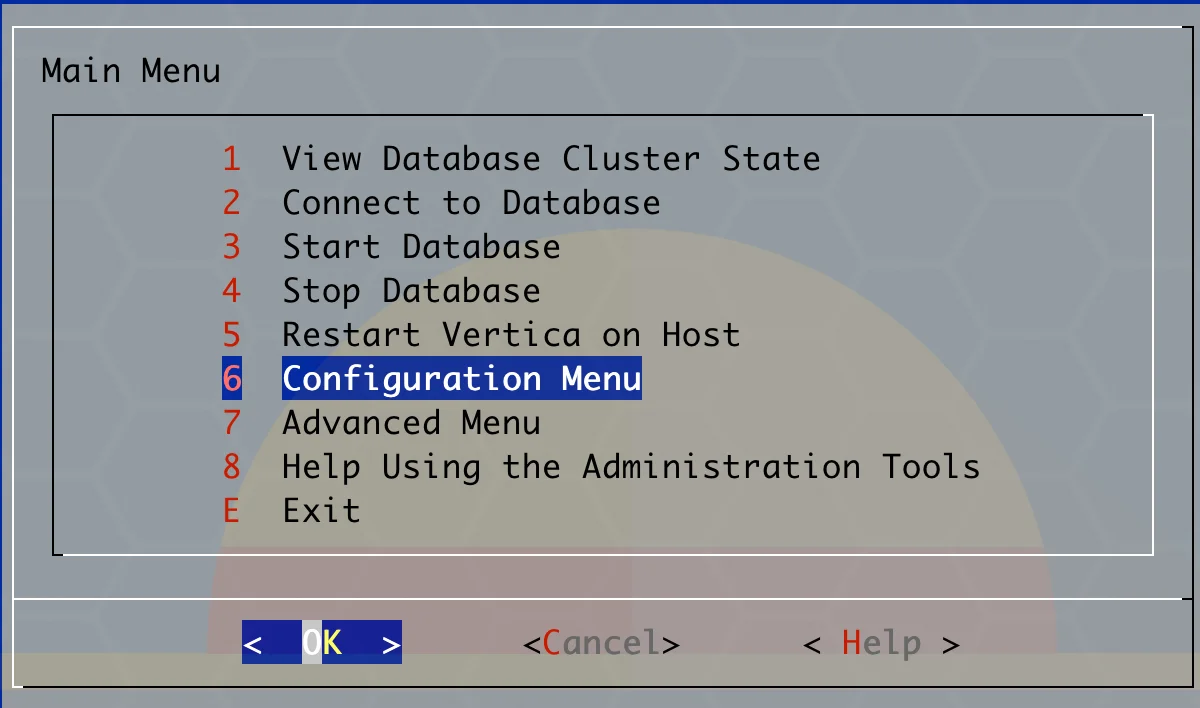Click hotkey number 3 beside Start Database
This screenshot has width=1200, height=708.
click(x=232, y=247)
